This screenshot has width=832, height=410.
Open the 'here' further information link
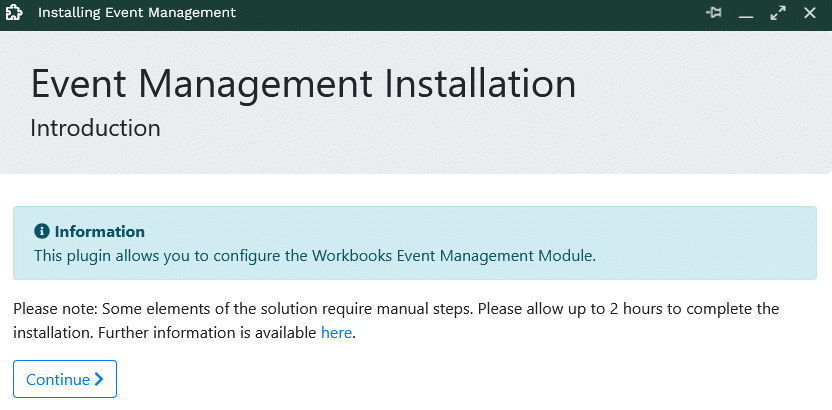336,333
